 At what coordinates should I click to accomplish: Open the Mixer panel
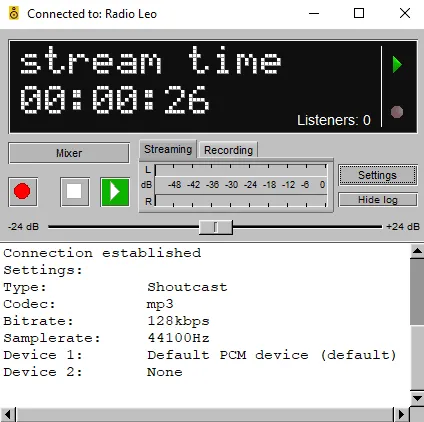coord(69,153)
